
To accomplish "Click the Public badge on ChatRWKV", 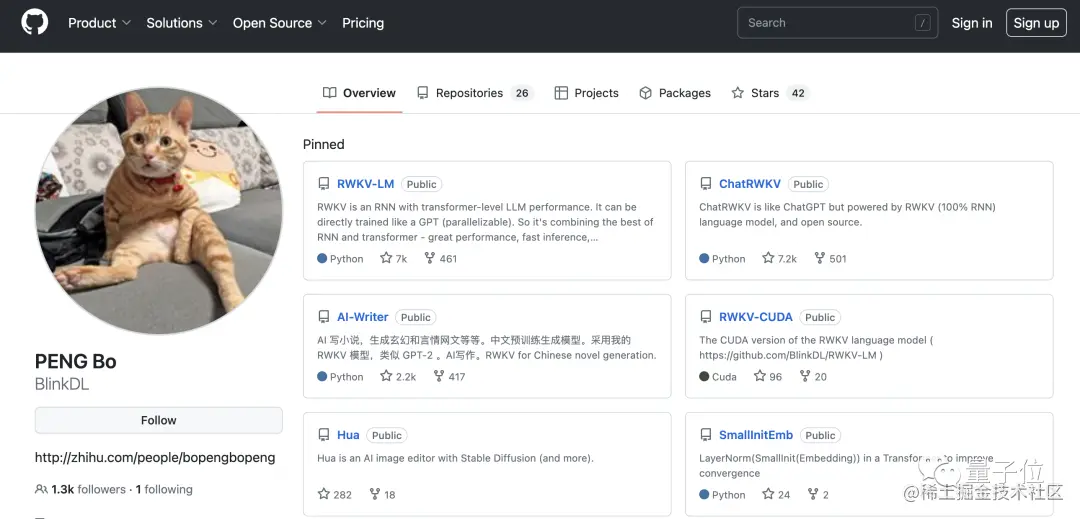I will click(x=808, y=184).
